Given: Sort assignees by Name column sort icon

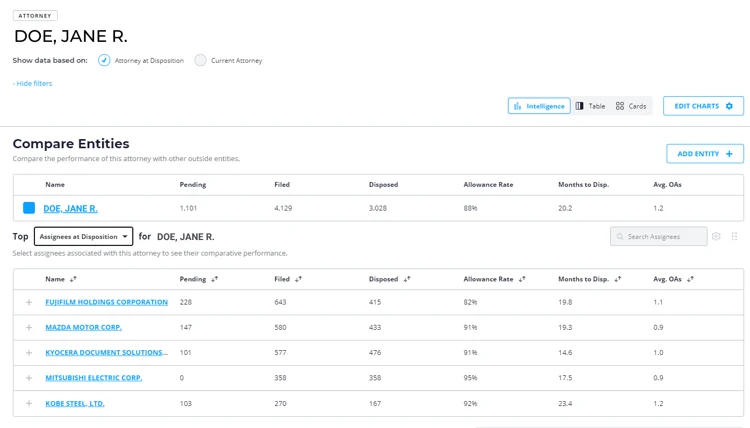Looking at the screenshot, I should point(73,279).
